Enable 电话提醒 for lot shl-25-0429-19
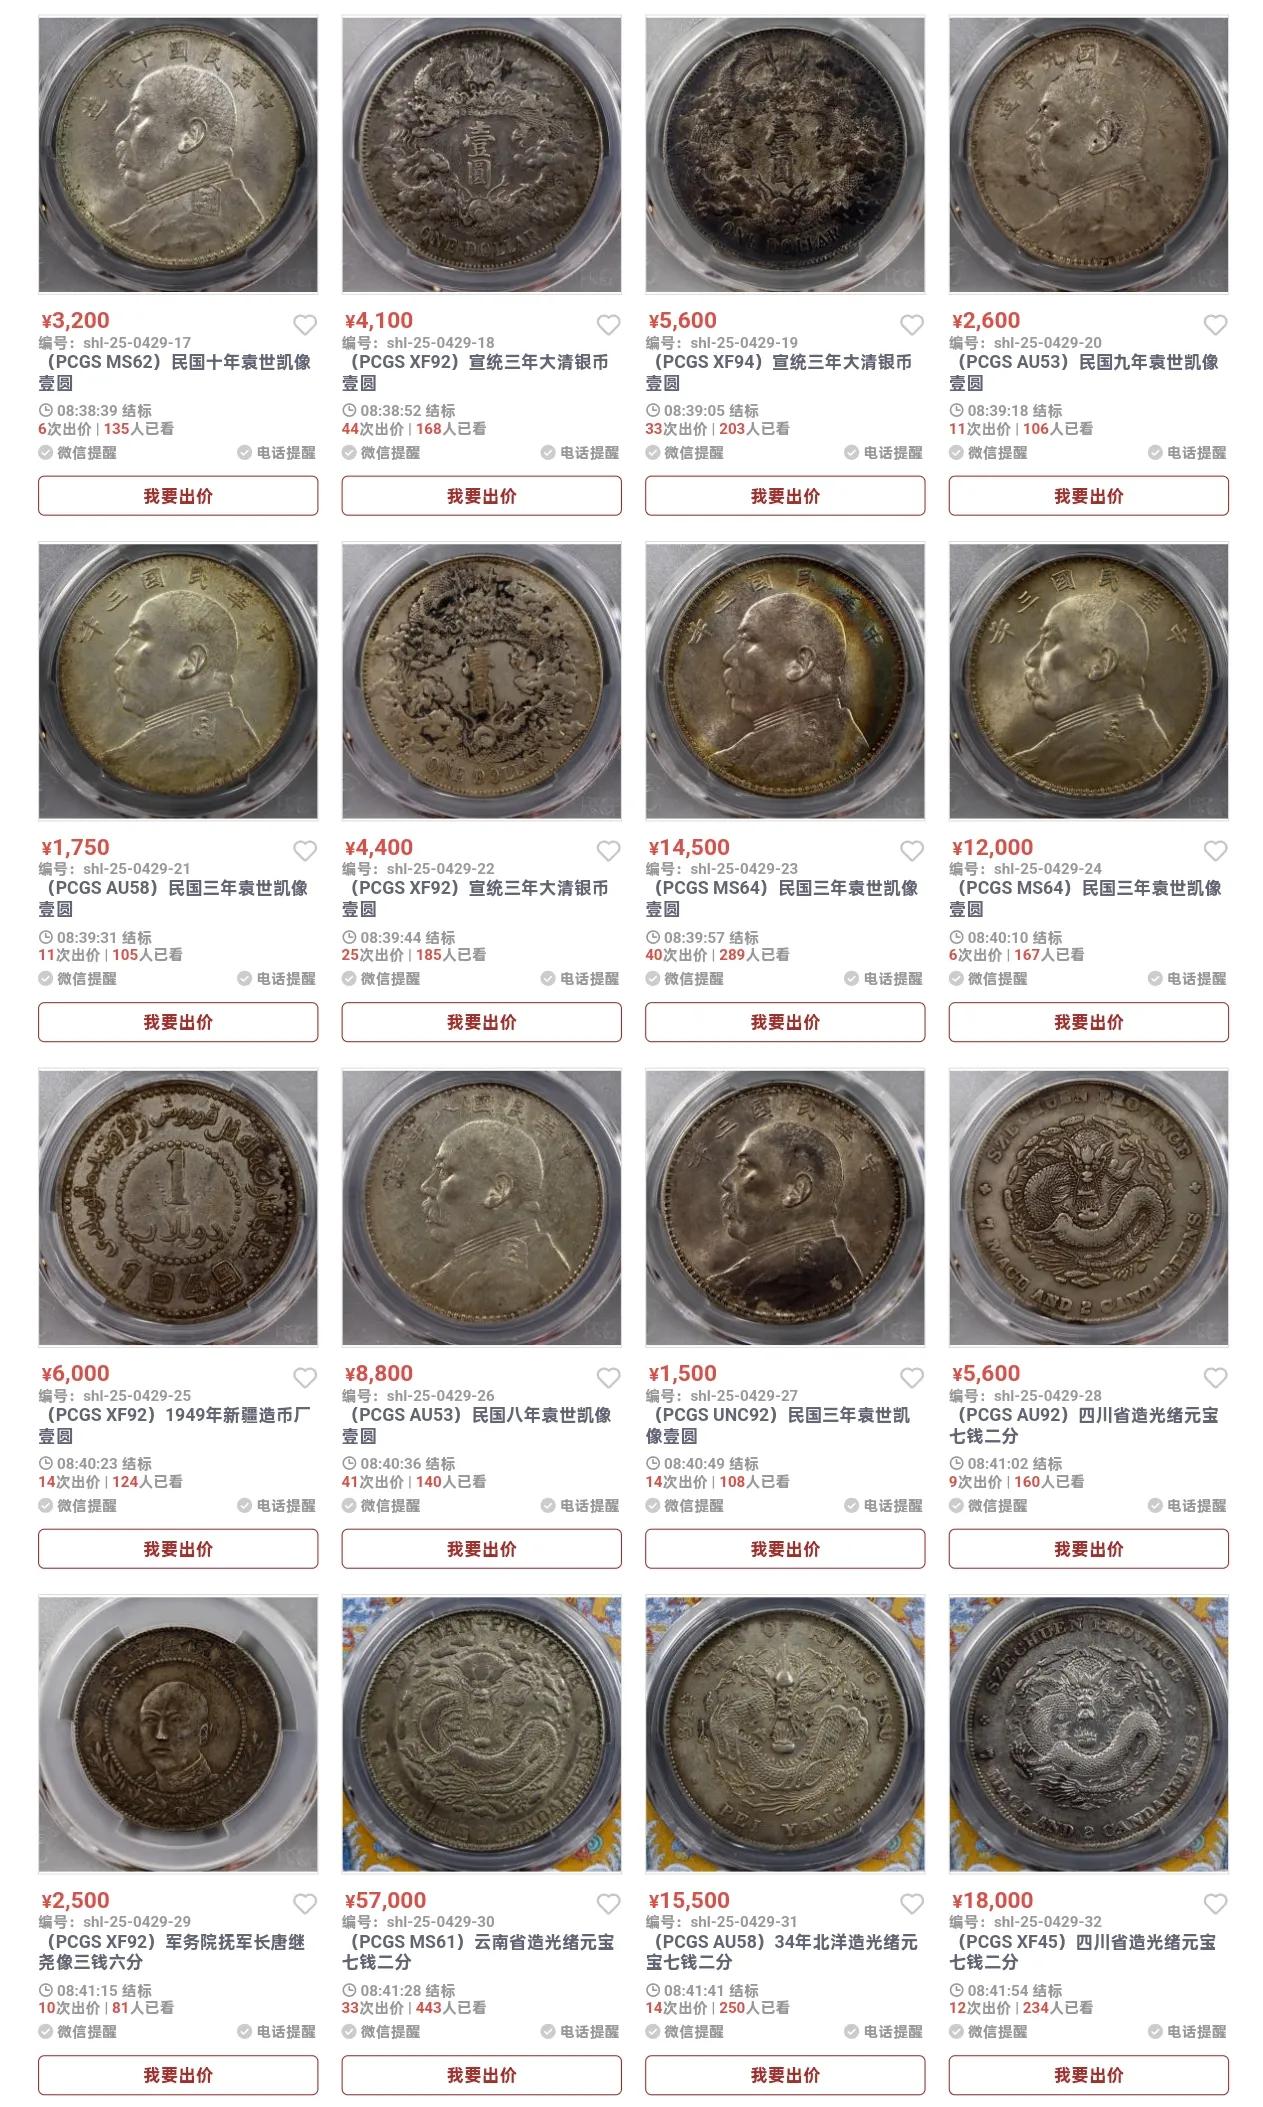1263x2107 pixels. [x=884, y=453]
